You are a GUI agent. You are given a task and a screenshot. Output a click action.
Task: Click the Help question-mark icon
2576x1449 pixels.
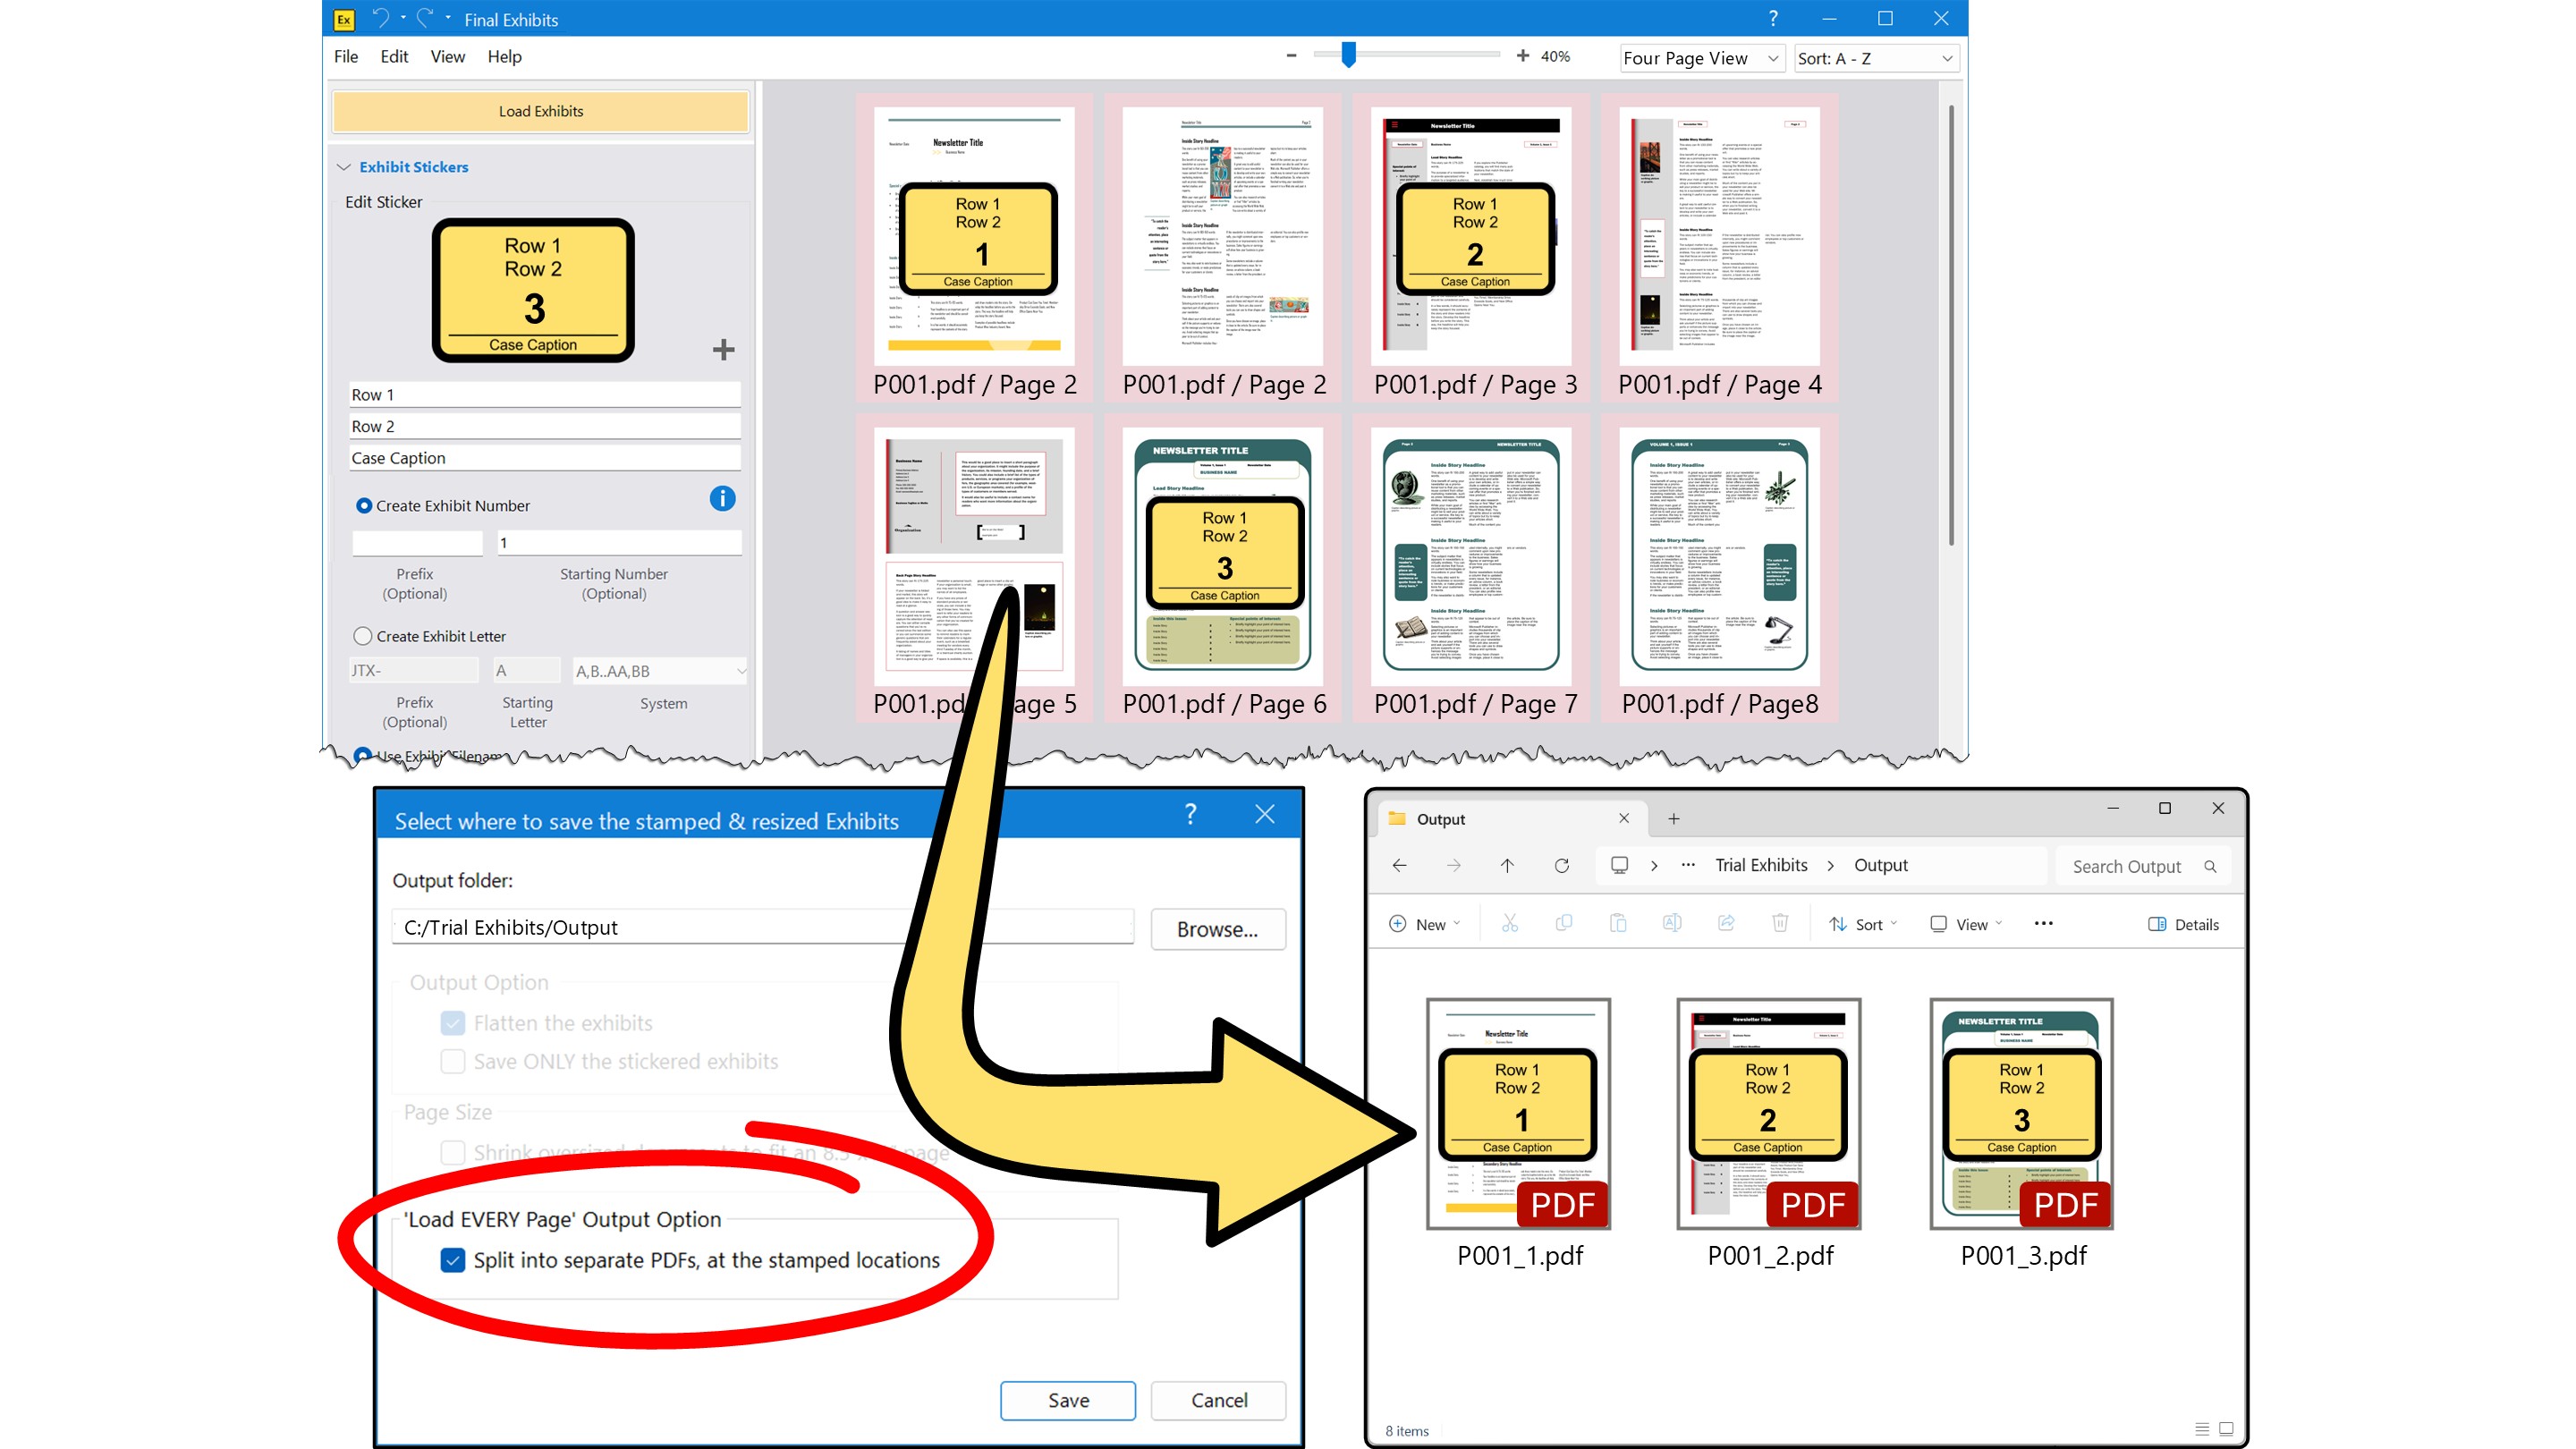tap(1772, 18)
